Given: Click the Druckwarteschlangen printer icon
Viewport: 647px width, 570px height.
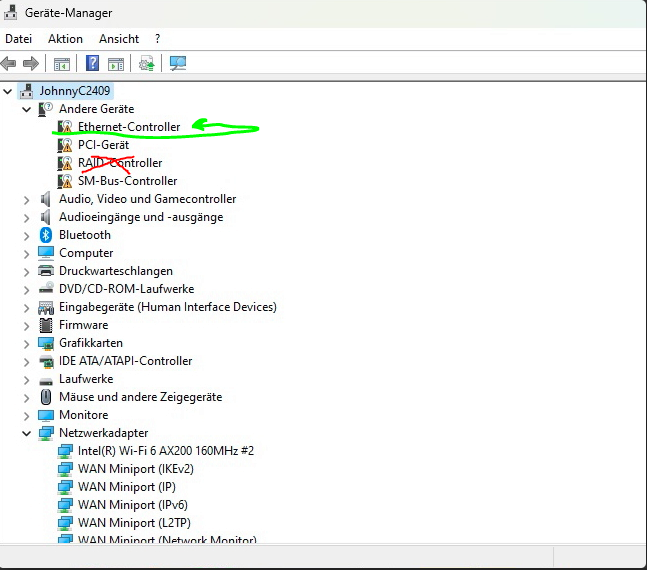Looking at the screenshot, I should coord(46,271).
